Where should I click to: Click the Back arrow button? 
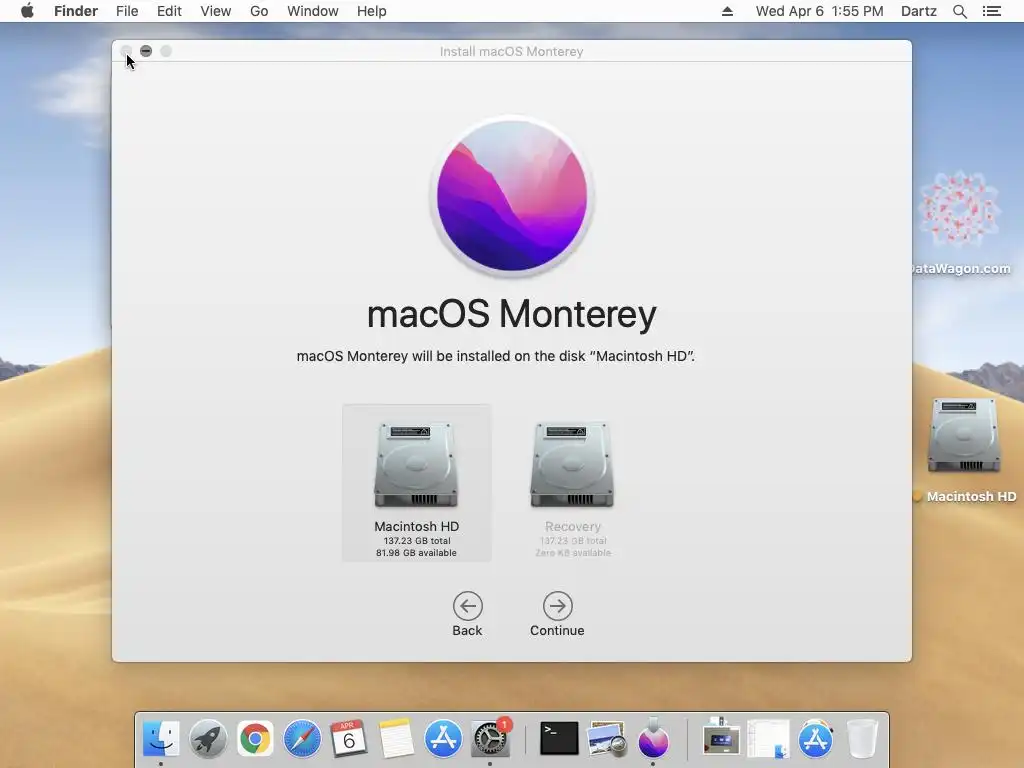tap(468, 606)
